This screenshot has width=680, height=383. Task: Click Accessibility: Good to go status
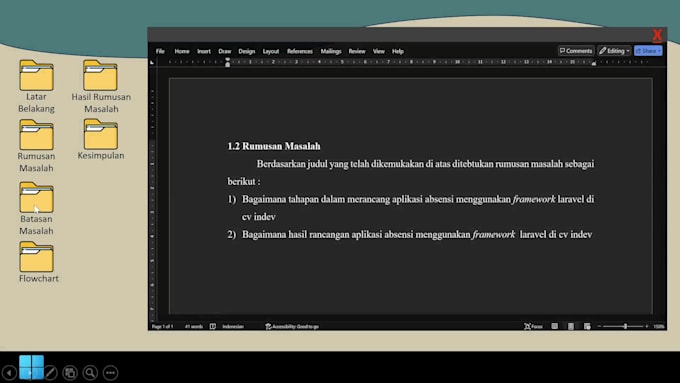pos(292,326)
